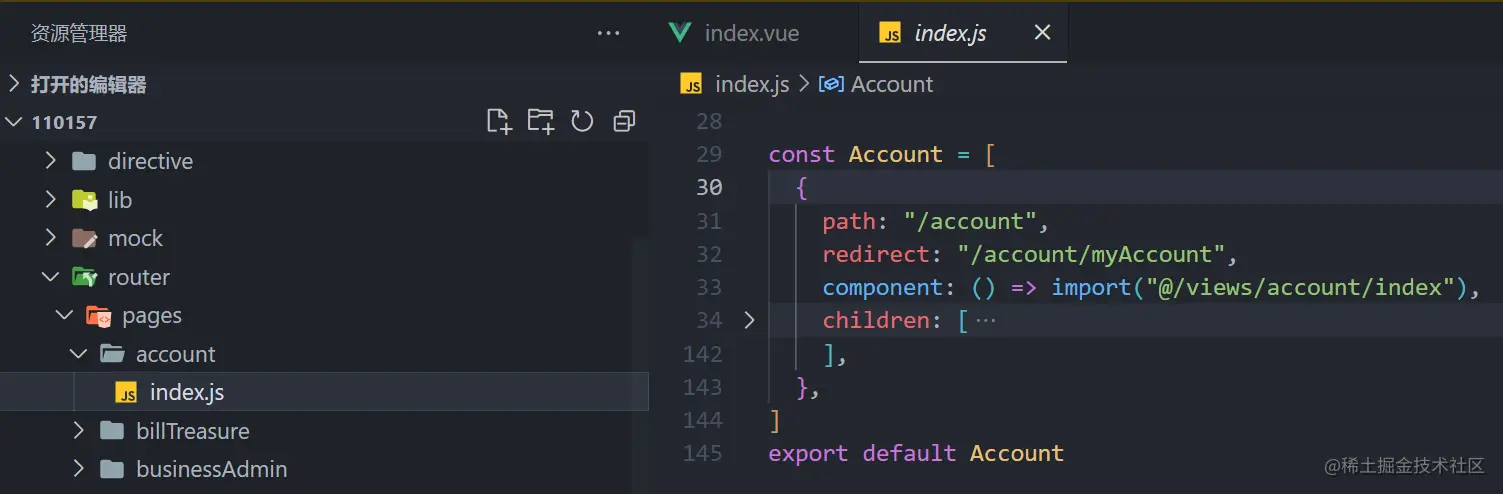Select index.js file under account folder
1503x494 pixels.
pyautogui.click(x=186, y=393)
